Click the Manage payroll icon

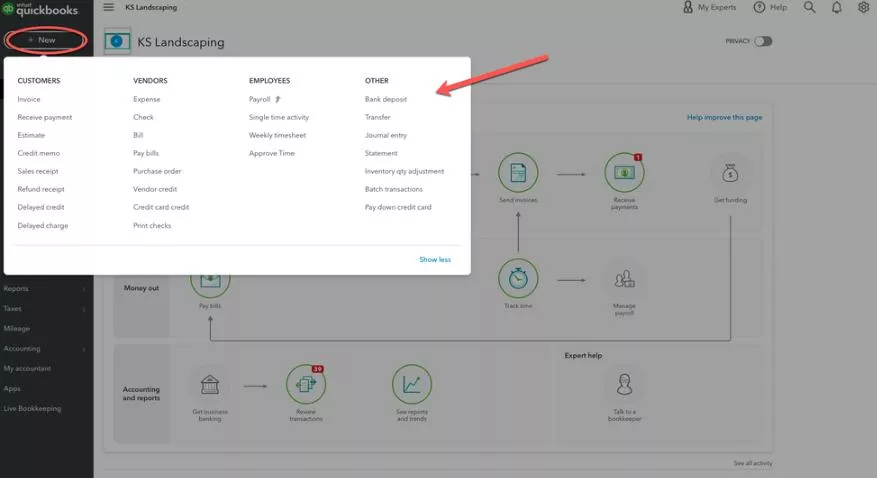(624, 278)
